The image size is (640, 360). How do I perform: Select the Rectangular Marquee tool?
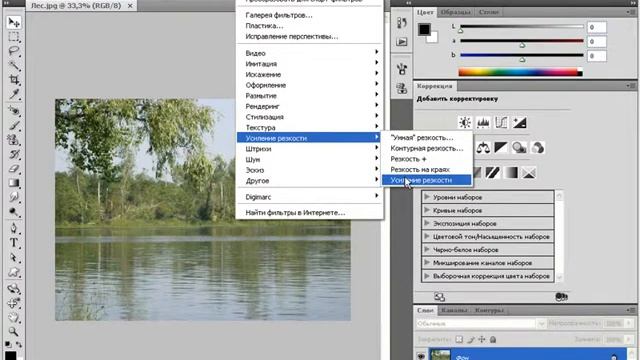[x=13, y=37]
